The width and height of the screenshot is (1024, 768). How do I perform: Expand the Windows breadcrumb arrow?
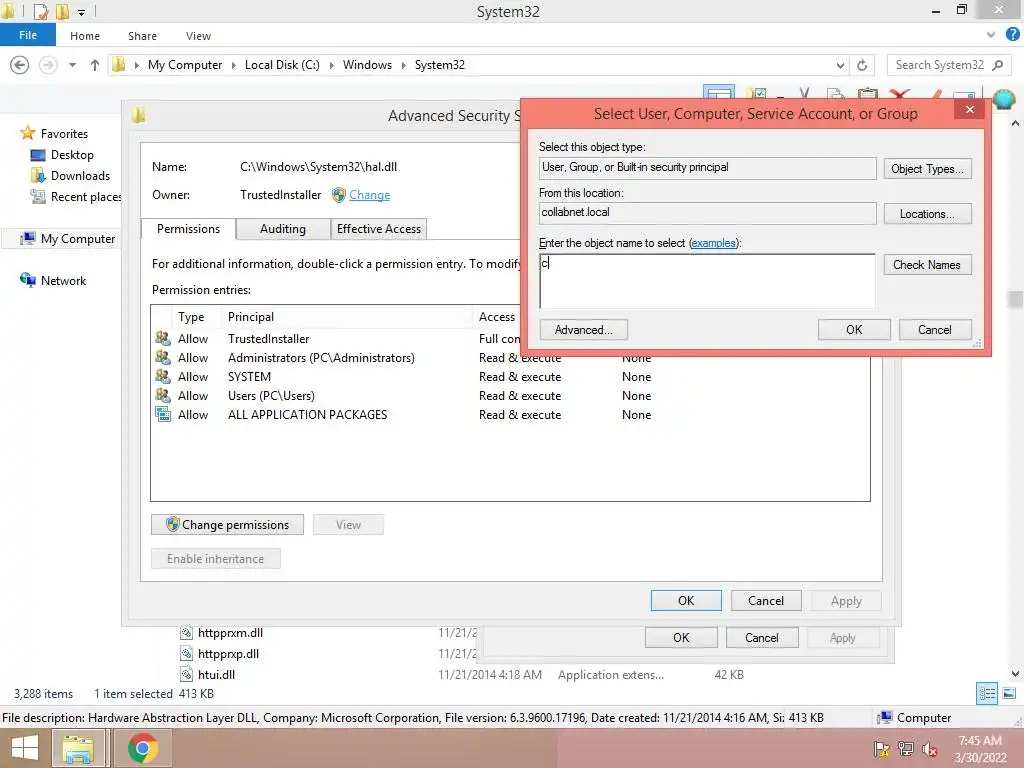(x=403, y=65)
